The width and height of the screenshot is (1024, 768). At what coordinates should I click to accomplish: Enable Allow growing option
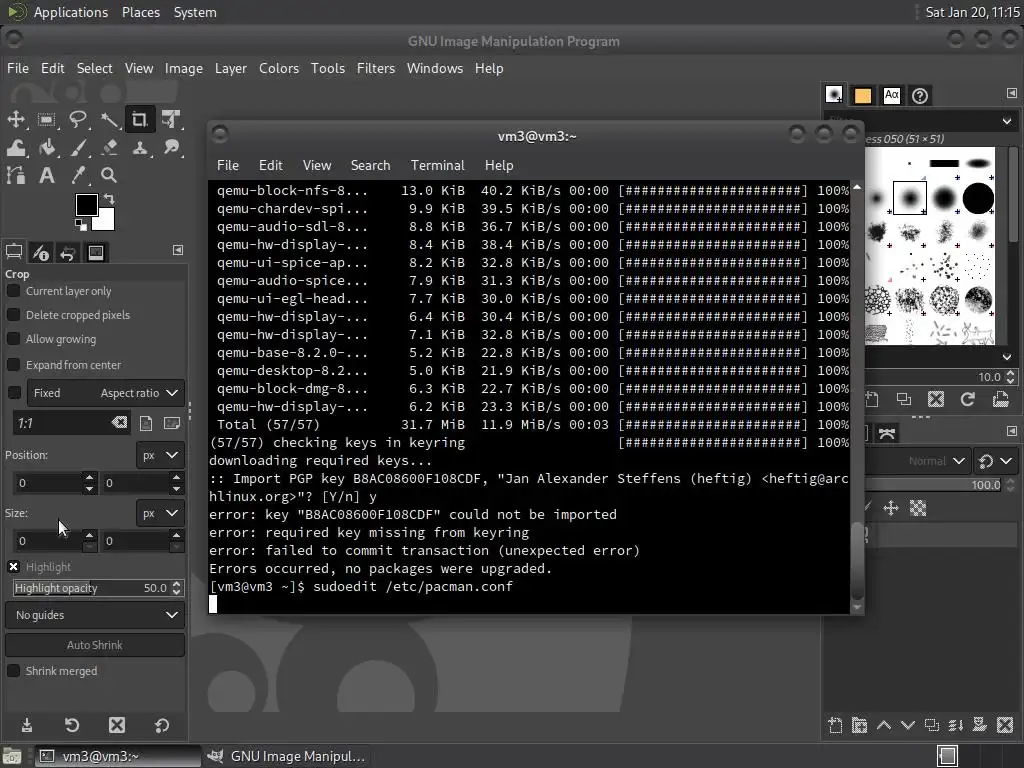click(x=13, y=339)
